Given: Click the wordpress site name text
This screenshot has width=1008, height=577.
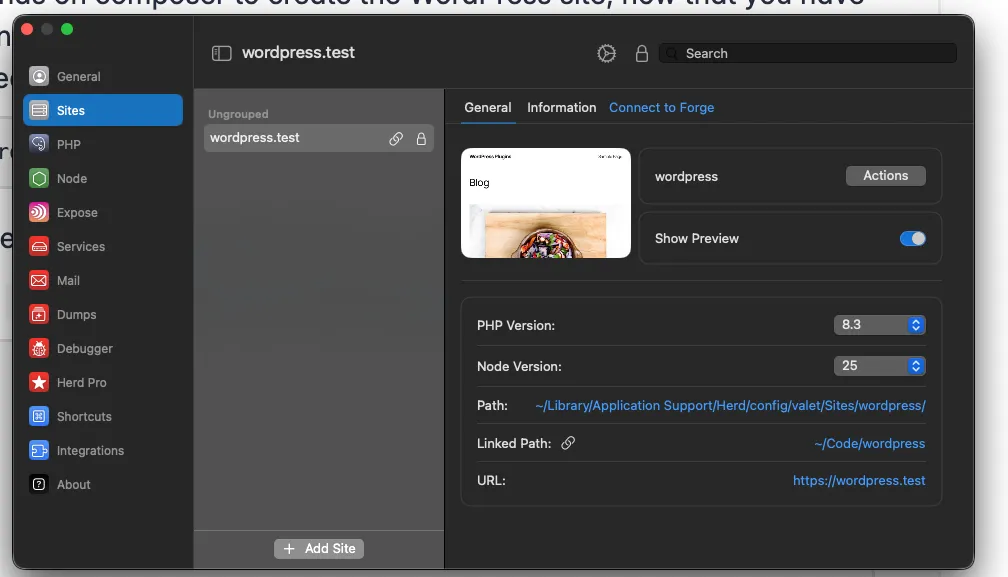Looking at the screenshot, I should [x=686, y=177].
